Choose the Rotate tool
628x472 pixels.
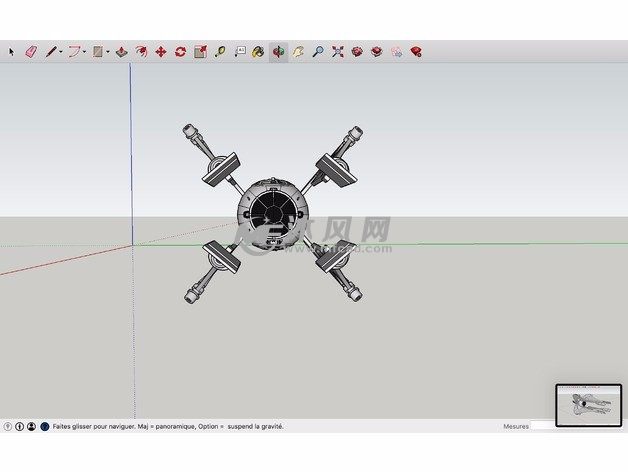click(x=180, y=51)
